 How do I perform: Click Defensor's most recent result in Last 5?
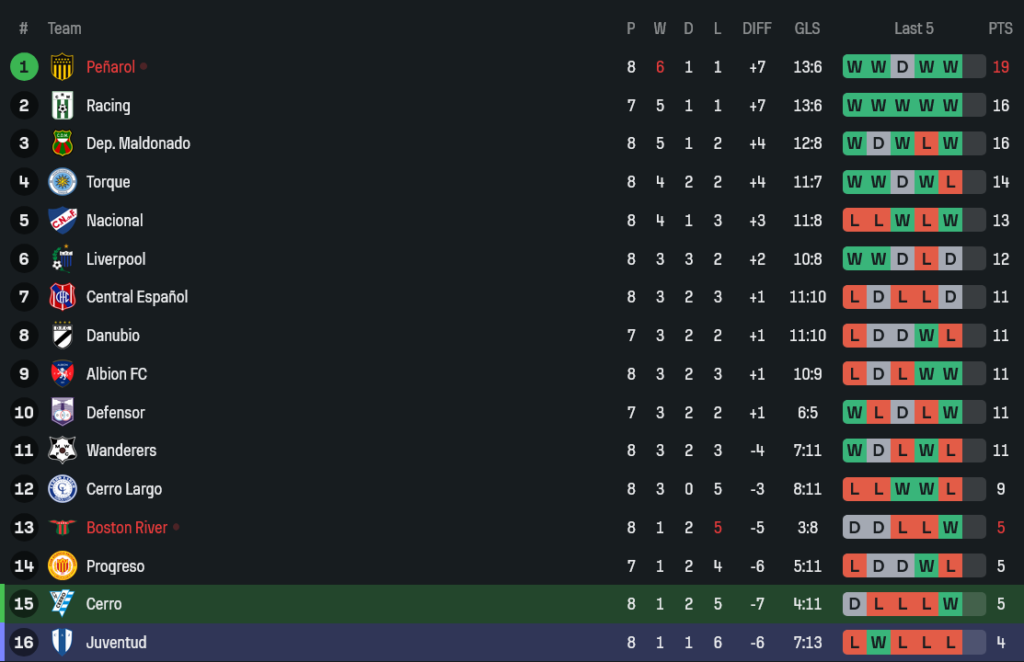(x=950, y=412)
